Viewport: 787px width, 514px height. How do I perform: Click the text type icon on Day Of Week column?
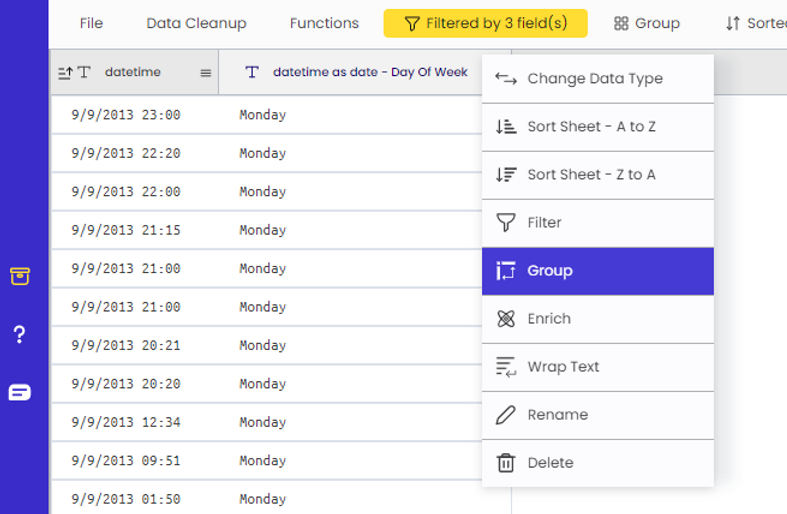(x=252, y=72)
